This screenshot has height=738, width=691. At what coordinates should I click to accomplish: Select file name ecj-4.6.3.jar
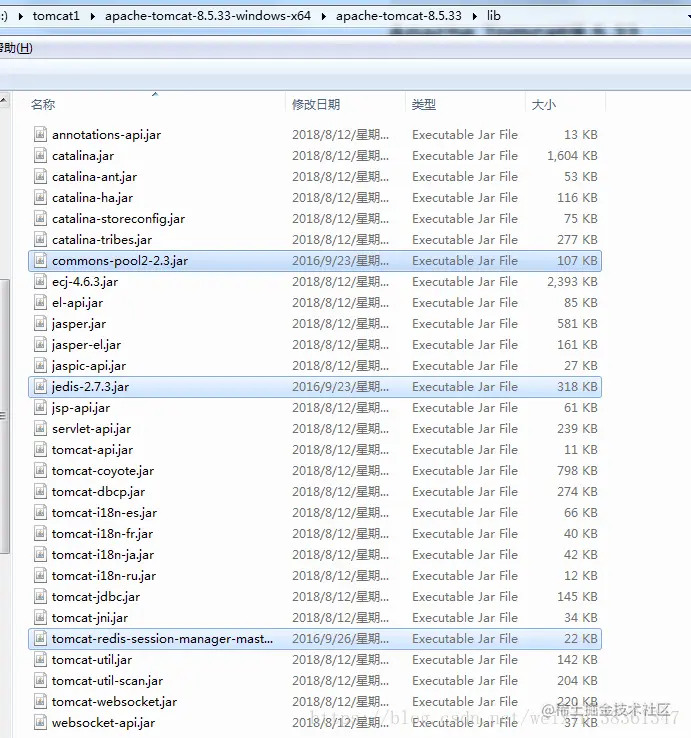point(85,282)
